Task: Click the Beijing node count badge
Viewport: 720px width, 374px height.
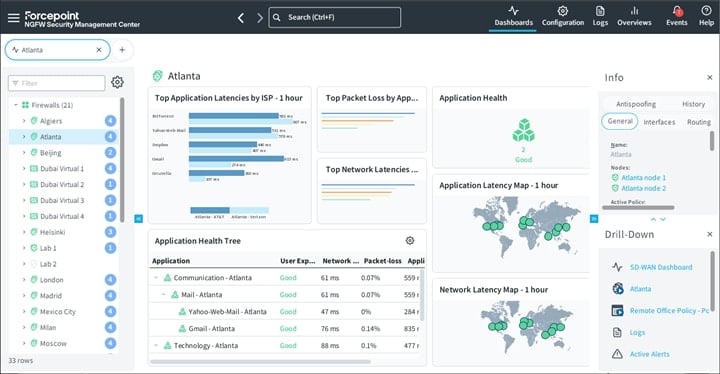Action: [110, 153]
